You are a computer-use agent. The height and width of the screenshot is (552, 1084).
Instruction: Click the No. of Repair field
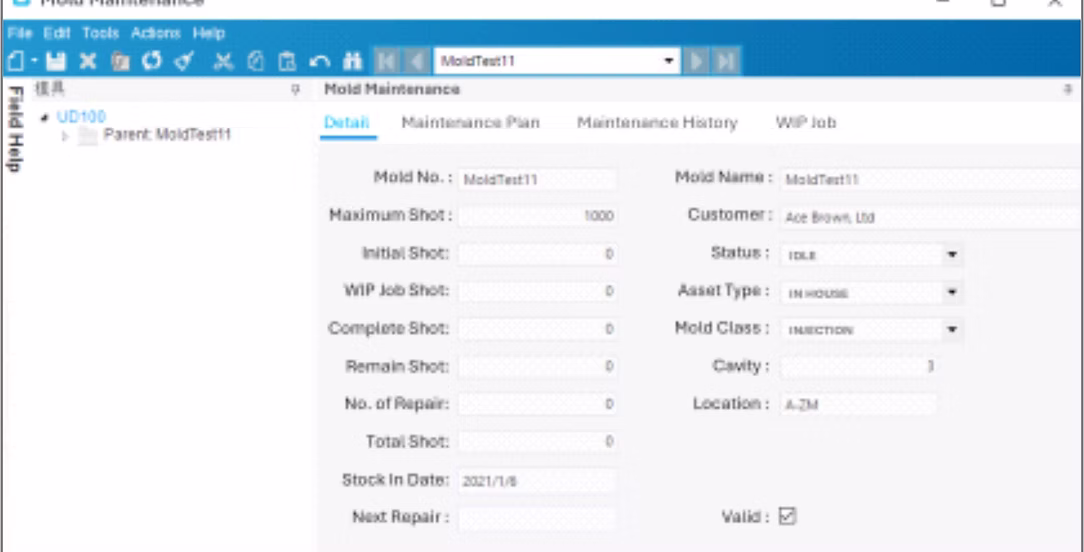click(x=537, y=404)
